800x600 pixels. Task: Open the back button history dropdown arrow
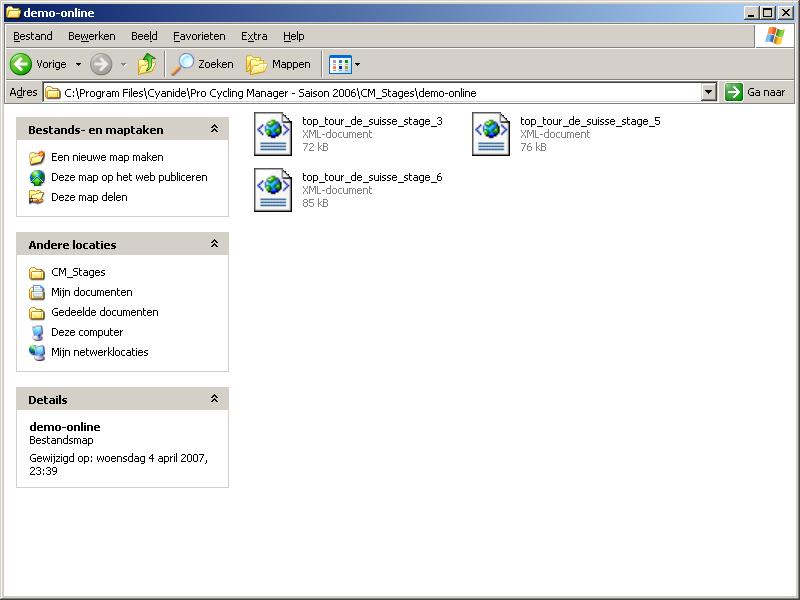pyautogui.click(x=77, y=64)
